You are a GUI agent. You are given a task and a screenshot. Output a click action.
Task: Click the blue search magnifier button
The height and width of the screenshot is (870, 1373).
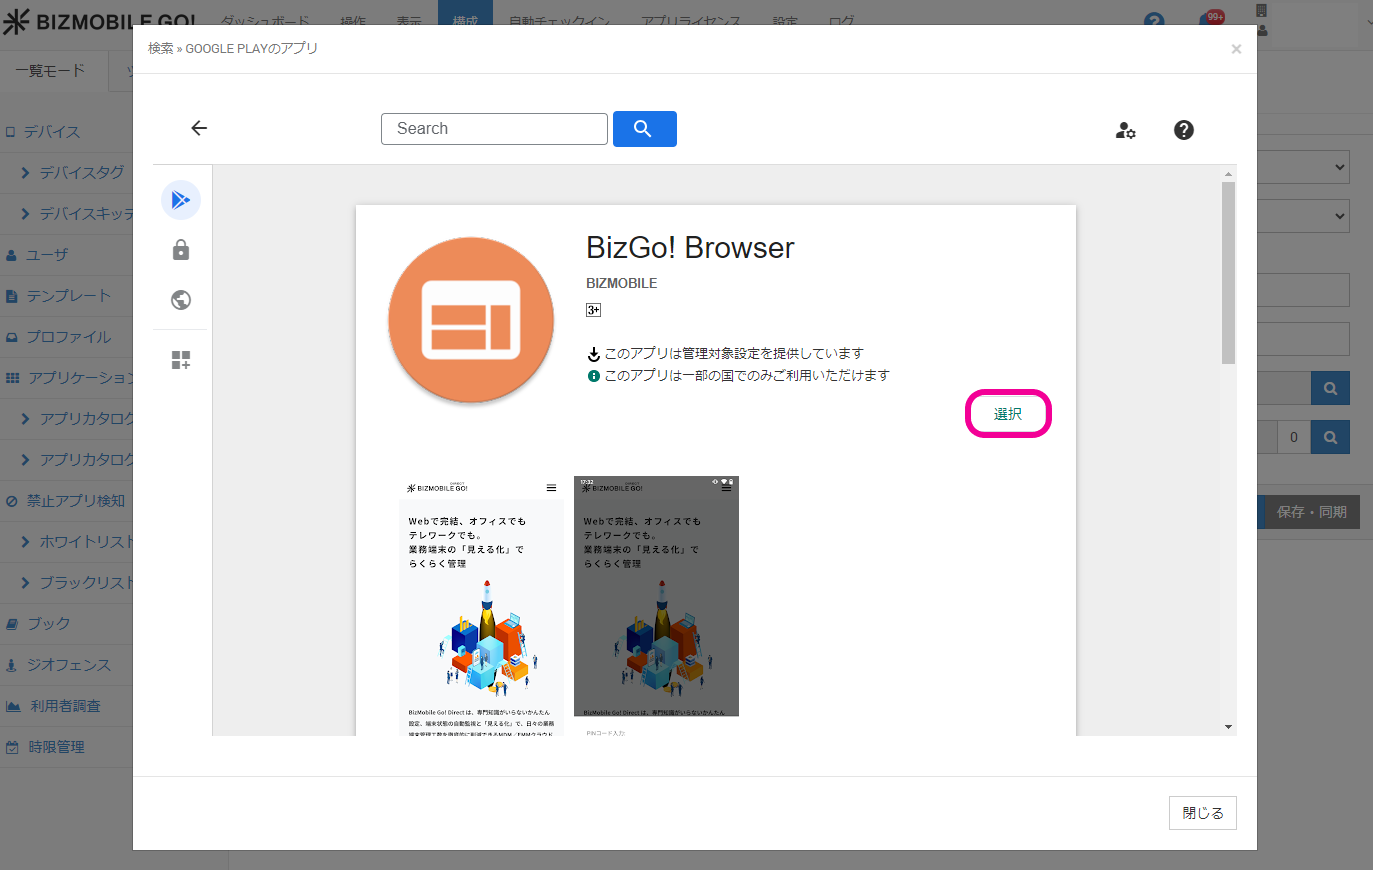pyautogui.click(x=644, y=129)
